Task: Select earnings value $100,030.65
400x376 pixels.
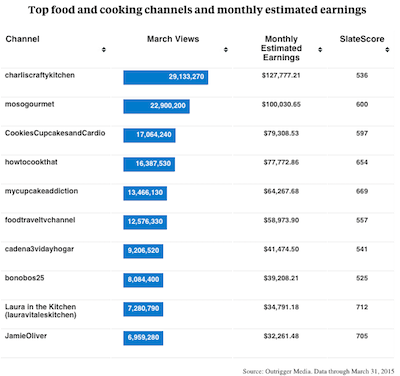Action: (x=281, y=105)
